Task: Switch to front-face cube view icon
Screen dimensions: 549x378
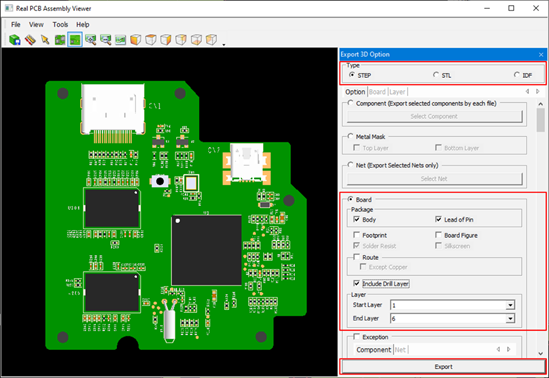Action: (135, 40)
